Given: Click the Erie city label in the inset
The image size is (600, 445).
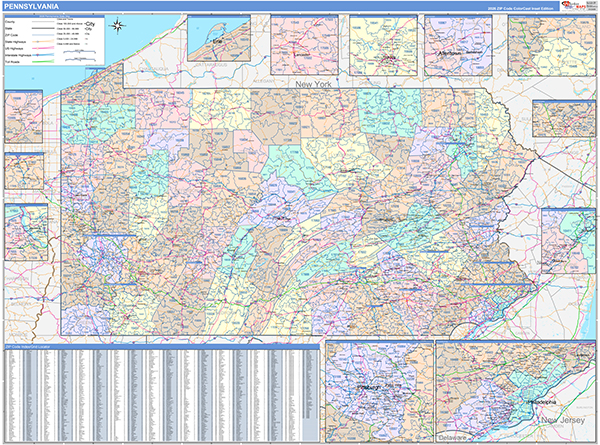Looking at the screenshot, I should click(218, 40).
